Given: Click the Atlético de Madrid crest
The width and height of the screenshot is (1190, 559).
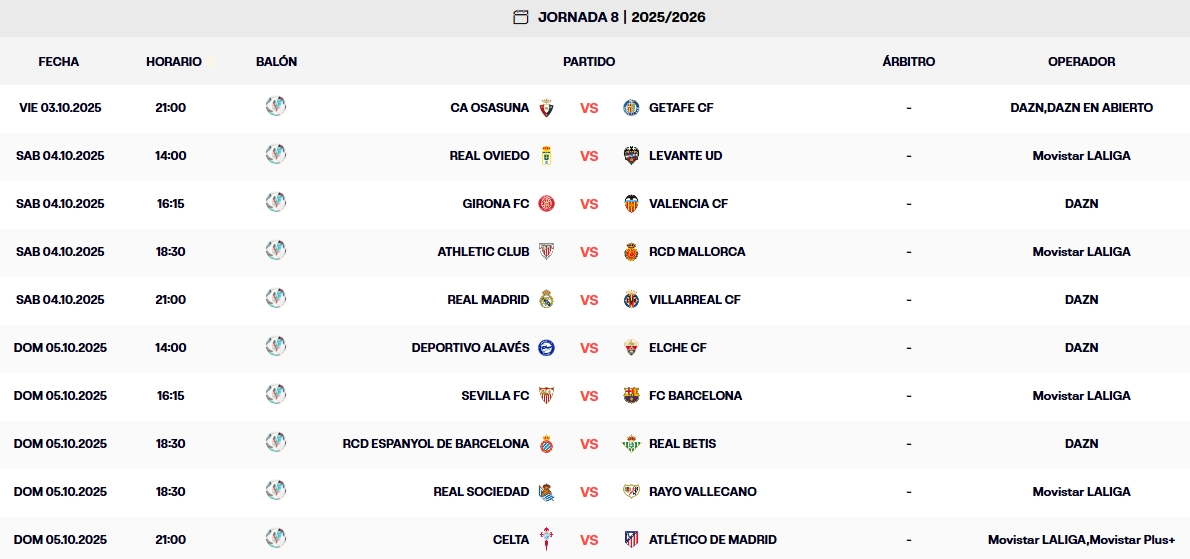Looking at the screenshot, I should [x=631, y=540].
